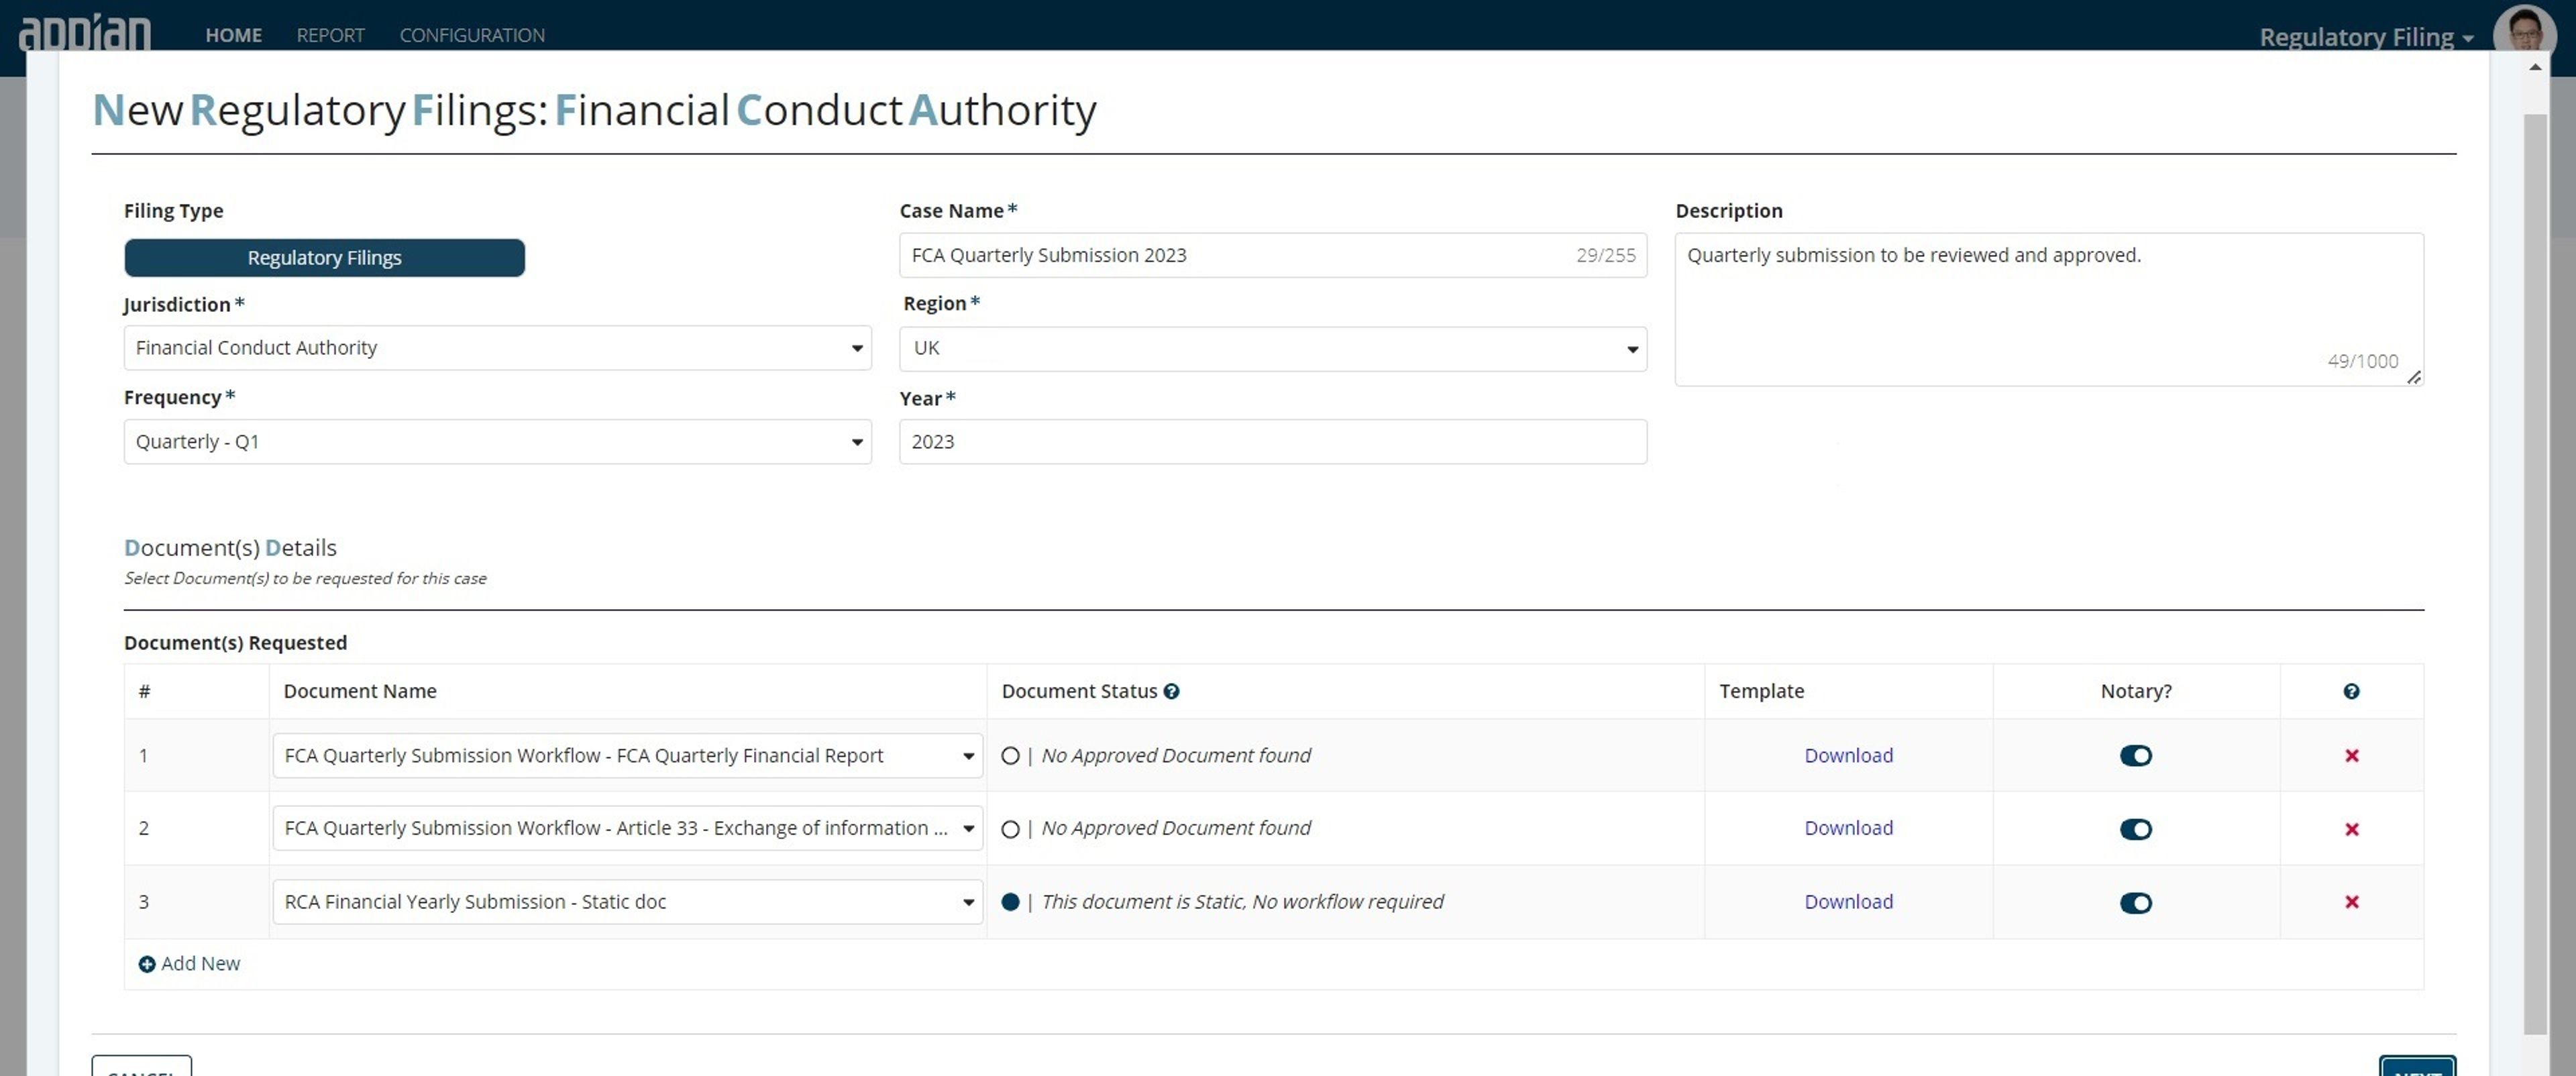Click the Appian logo
The width and height of the screenshot is (2576, 1076).
point(85,33)
